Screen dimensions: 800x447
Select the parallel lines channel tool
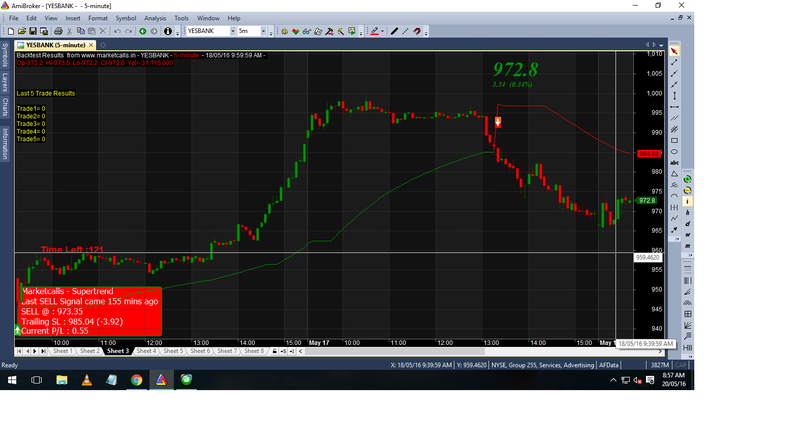tap(674, 118)
